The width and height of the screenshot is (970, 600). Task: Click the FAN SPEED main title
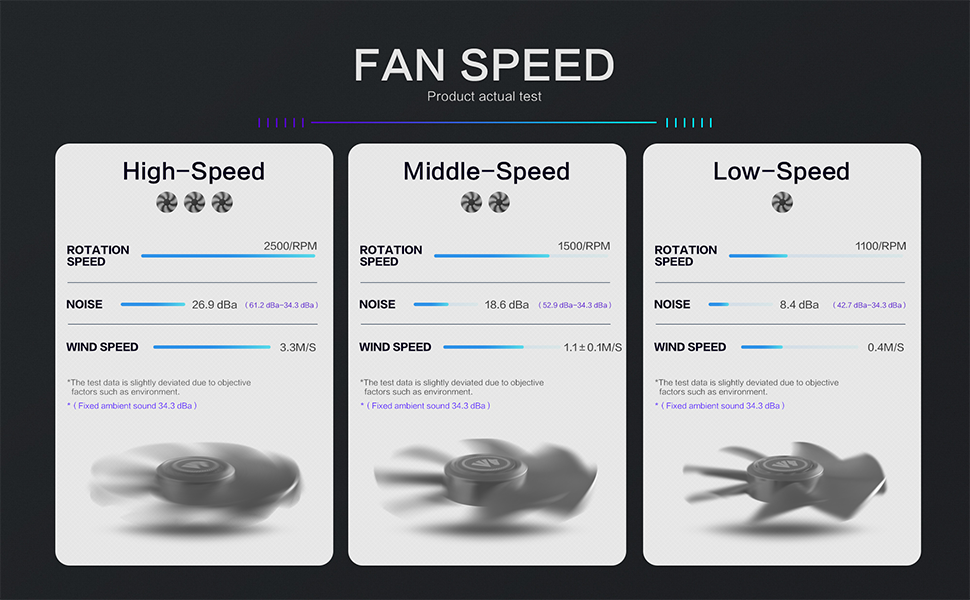(484, 65)
